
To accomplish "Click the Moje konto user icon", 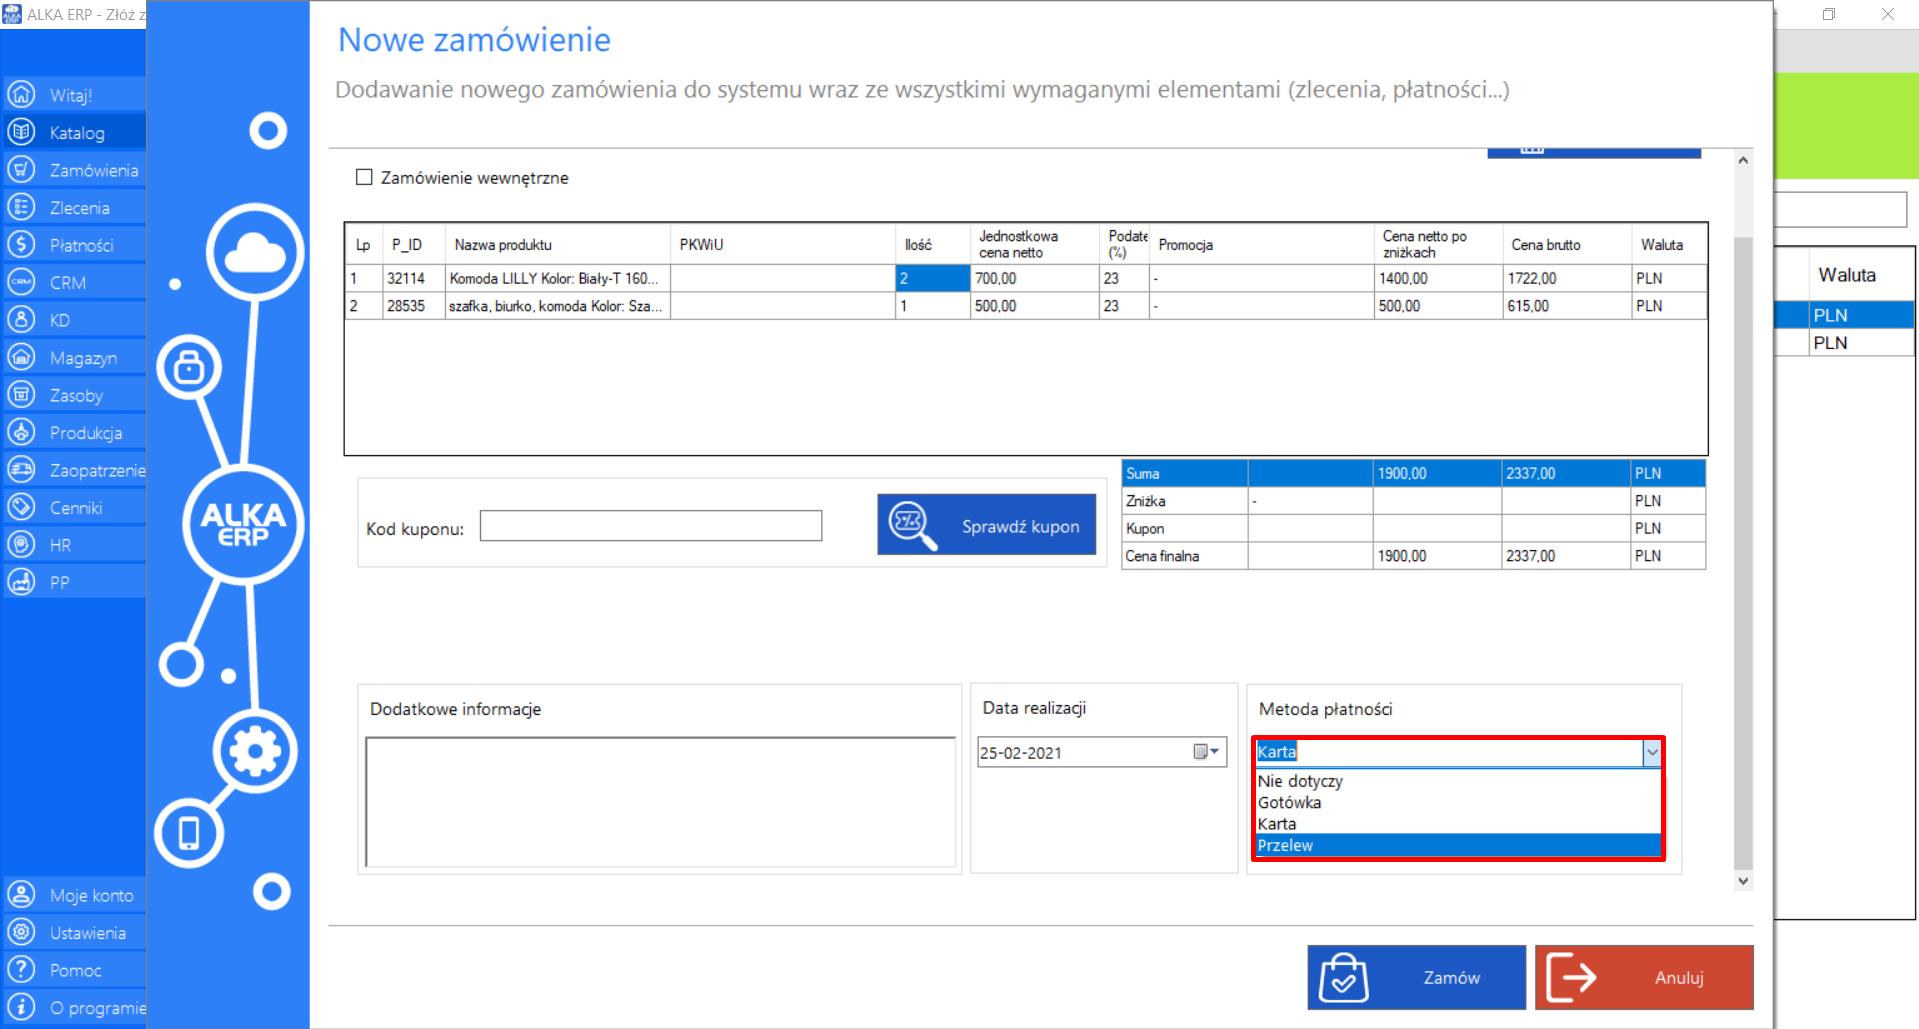I will click(x=21, y=895).
